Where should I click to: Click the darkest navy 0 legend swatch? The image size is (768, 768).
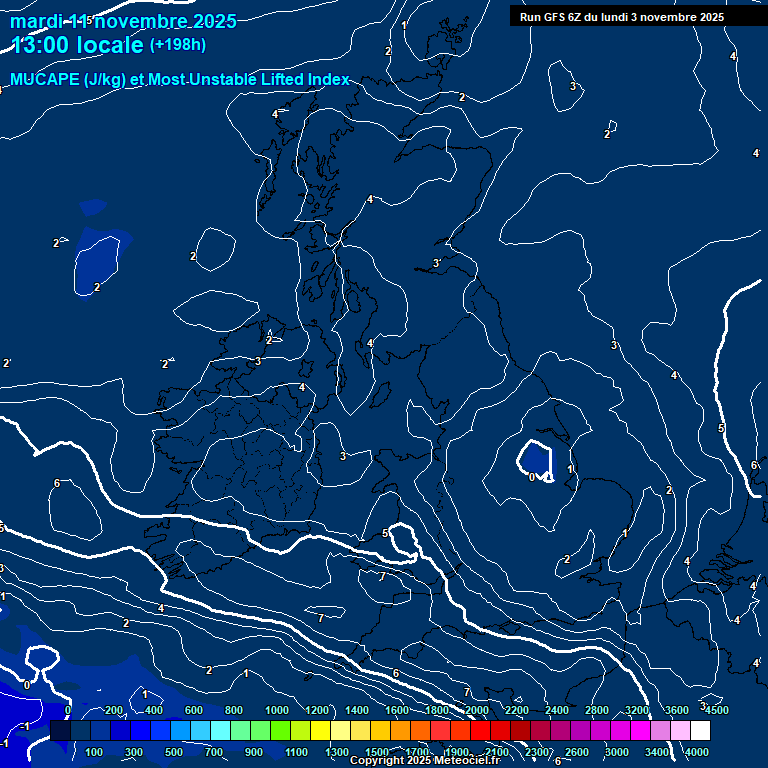coord(60,731)
